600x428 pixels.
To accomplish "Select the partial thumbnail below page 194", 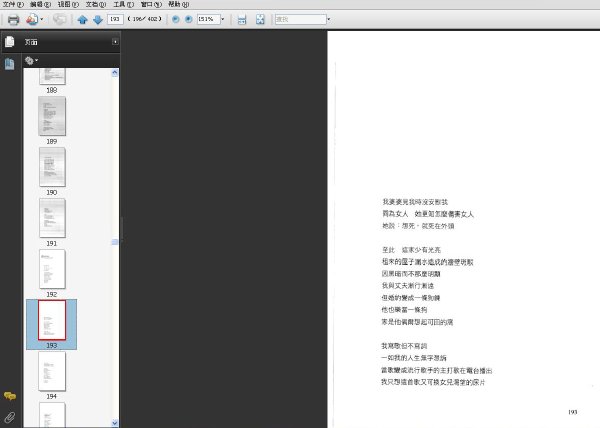I will point(52,415).
